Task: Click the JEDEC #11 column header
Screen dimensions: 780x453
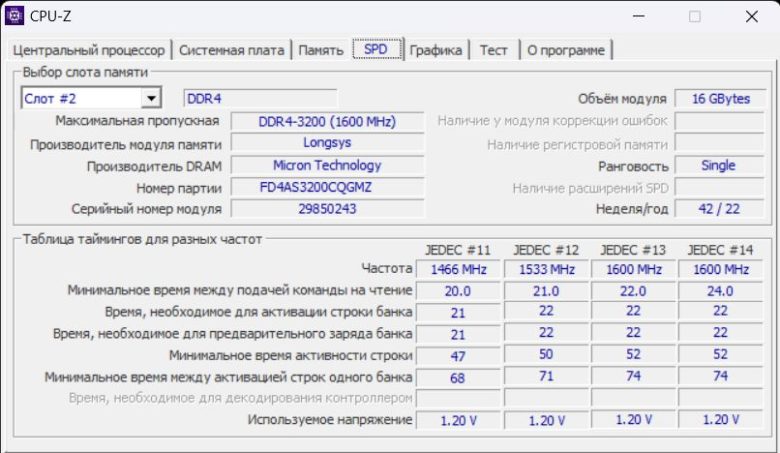Action: [x=458, y=250]
